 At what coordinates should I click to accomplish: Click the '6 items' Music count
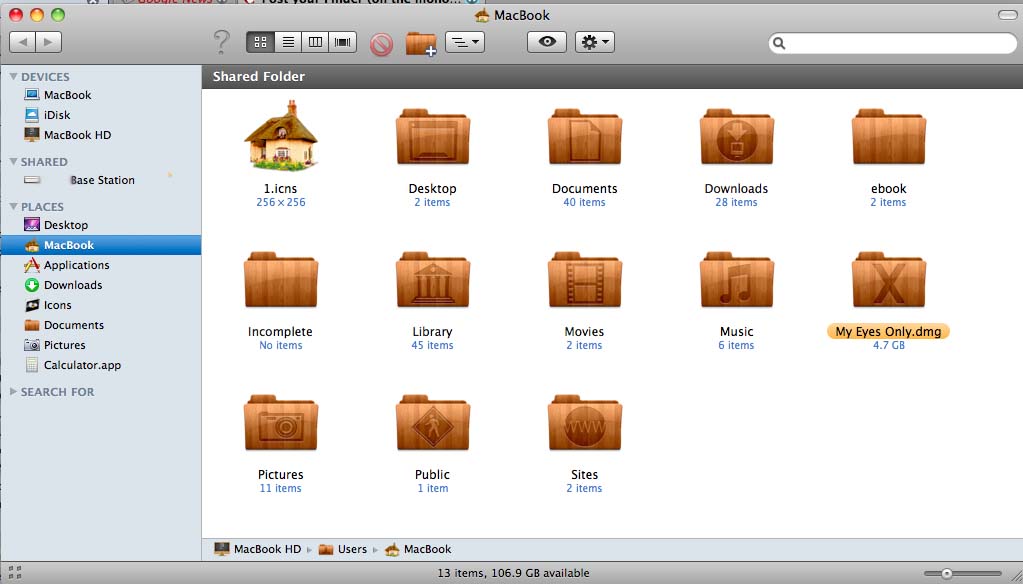pos(737,345)
